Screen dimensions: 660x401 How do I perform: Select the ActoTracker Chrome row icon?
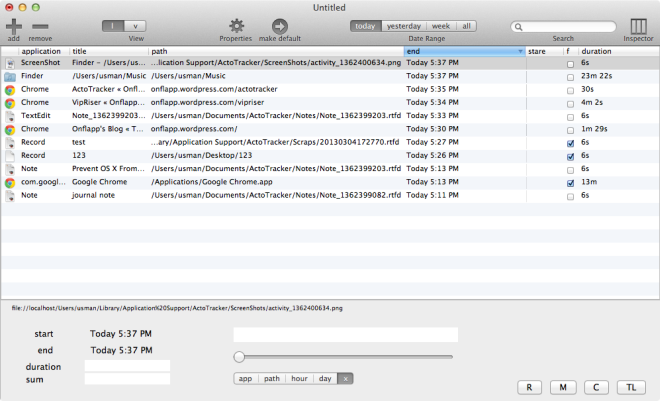[10, 90]
